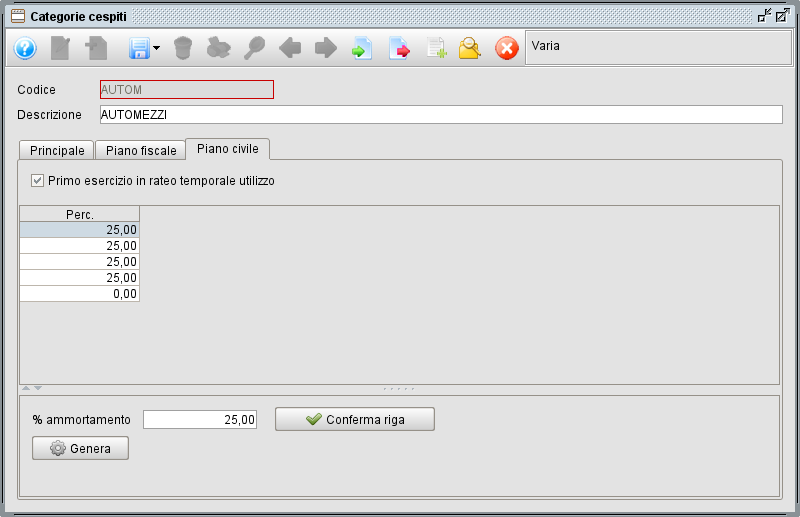Click the Categorie cespiti window title icon
This screenshot has height=517, width=800.
(x=18, y=16)
